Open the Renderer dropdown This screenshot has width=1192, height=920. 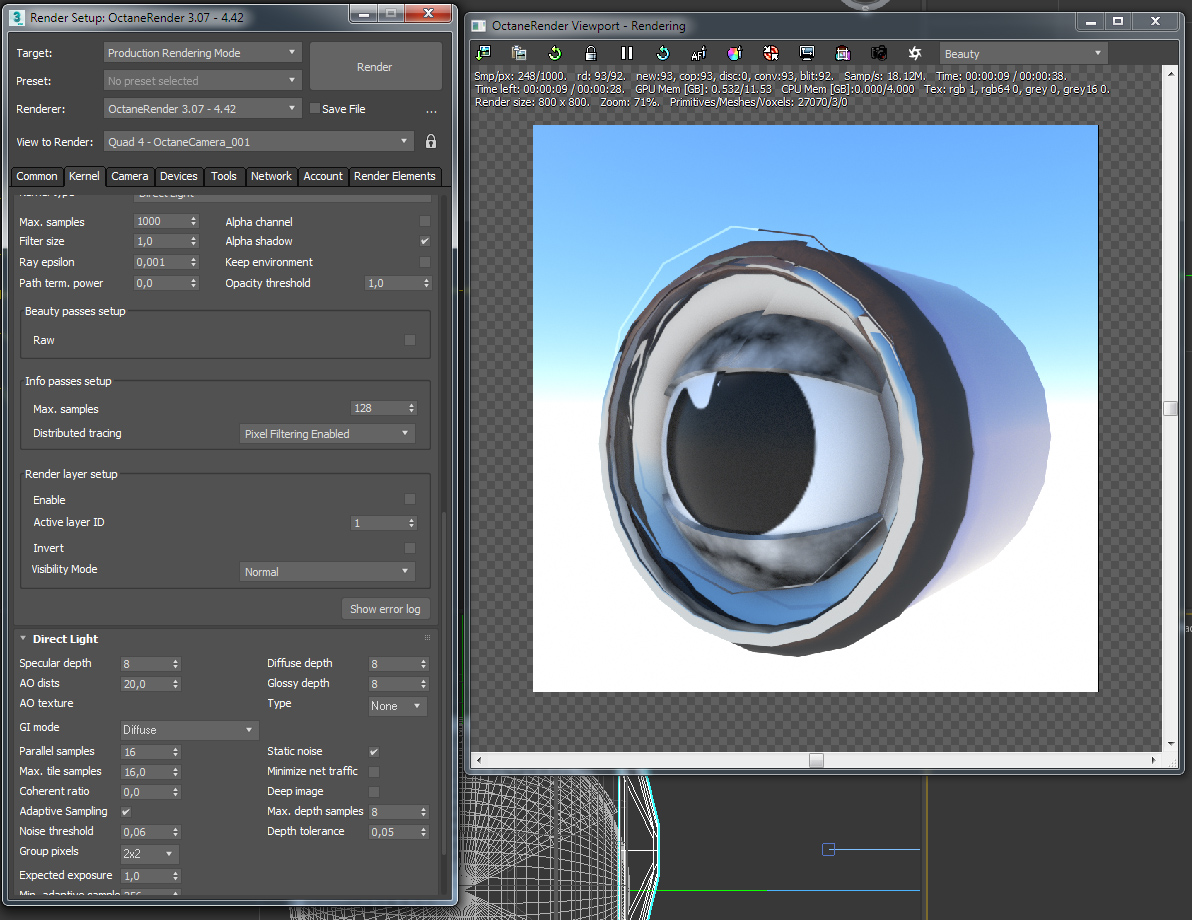coord(202,109)
